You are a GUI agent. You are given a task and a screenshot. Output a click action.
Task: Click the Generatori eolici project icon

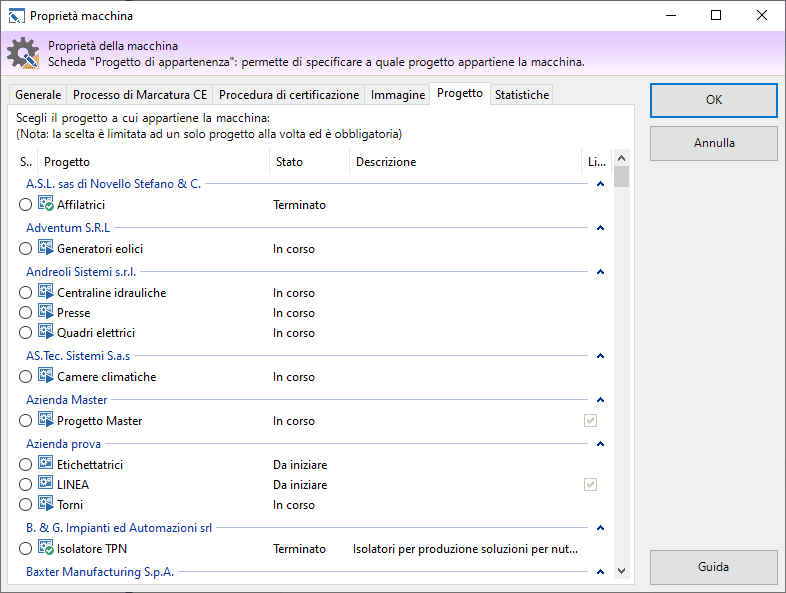[x=45, y=249]
